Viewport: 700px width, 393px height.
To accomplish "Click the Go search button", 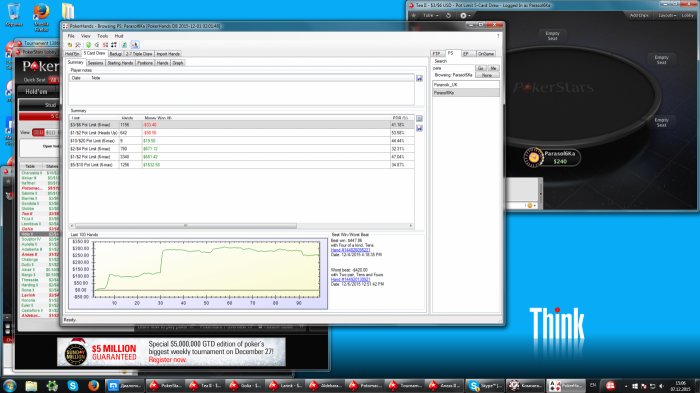I will [480, 68].
